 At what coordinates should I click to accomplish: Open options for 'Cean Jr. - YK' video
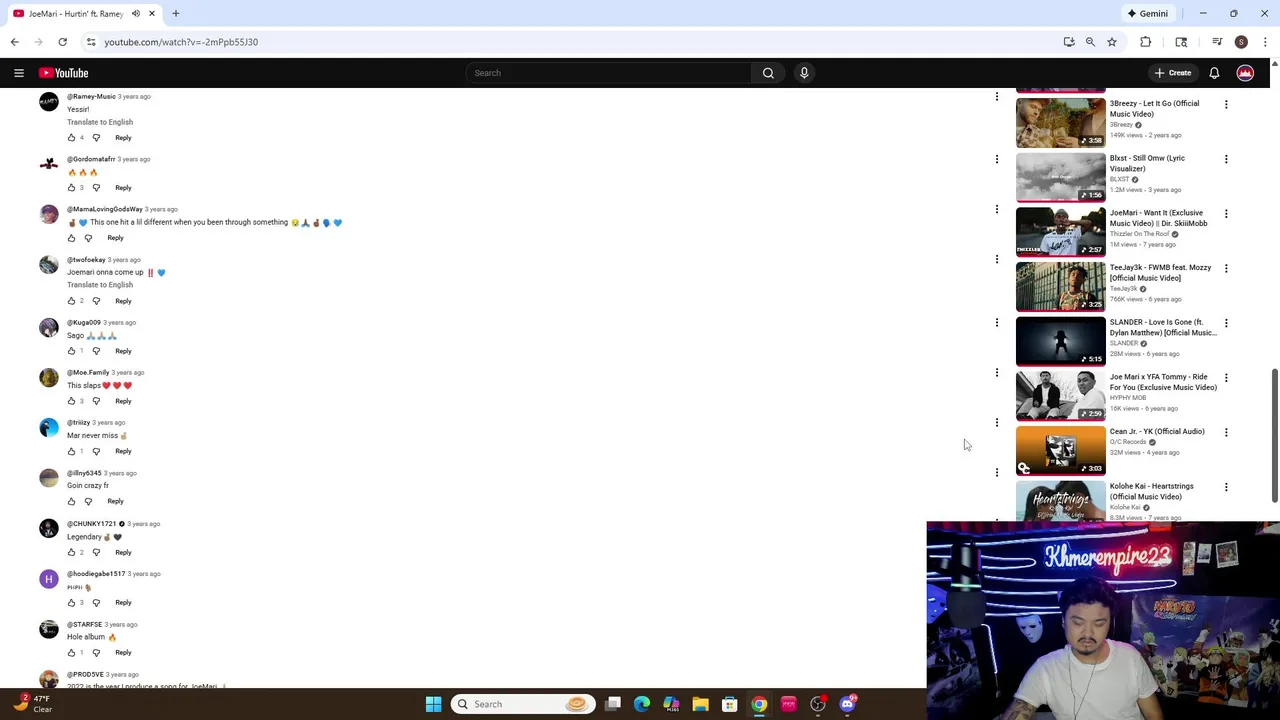point(1226,432)
